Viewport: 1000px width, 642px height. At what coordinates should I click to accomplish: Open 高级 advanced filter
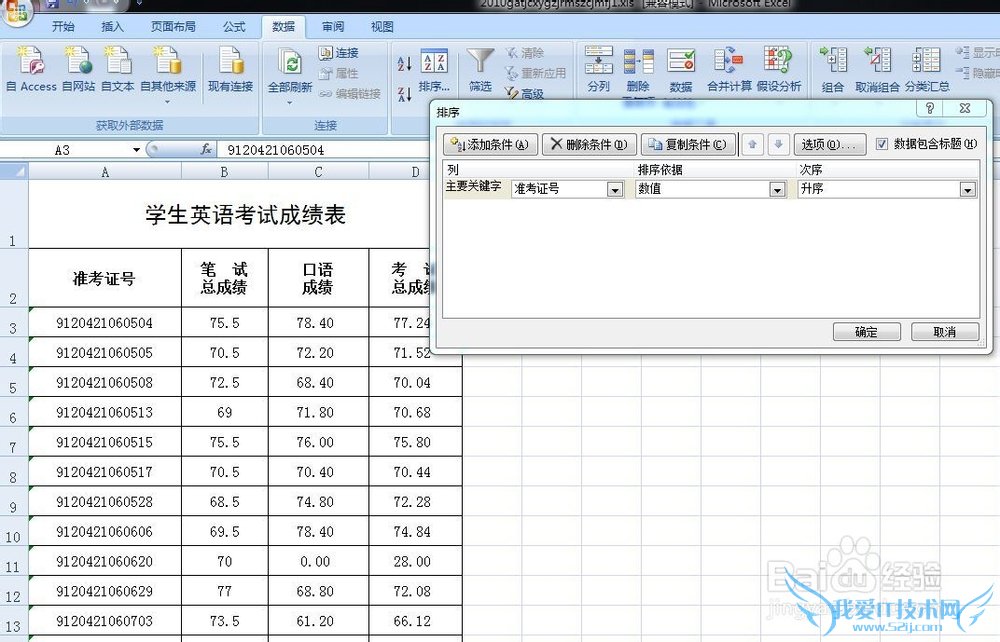pos(524,94)
